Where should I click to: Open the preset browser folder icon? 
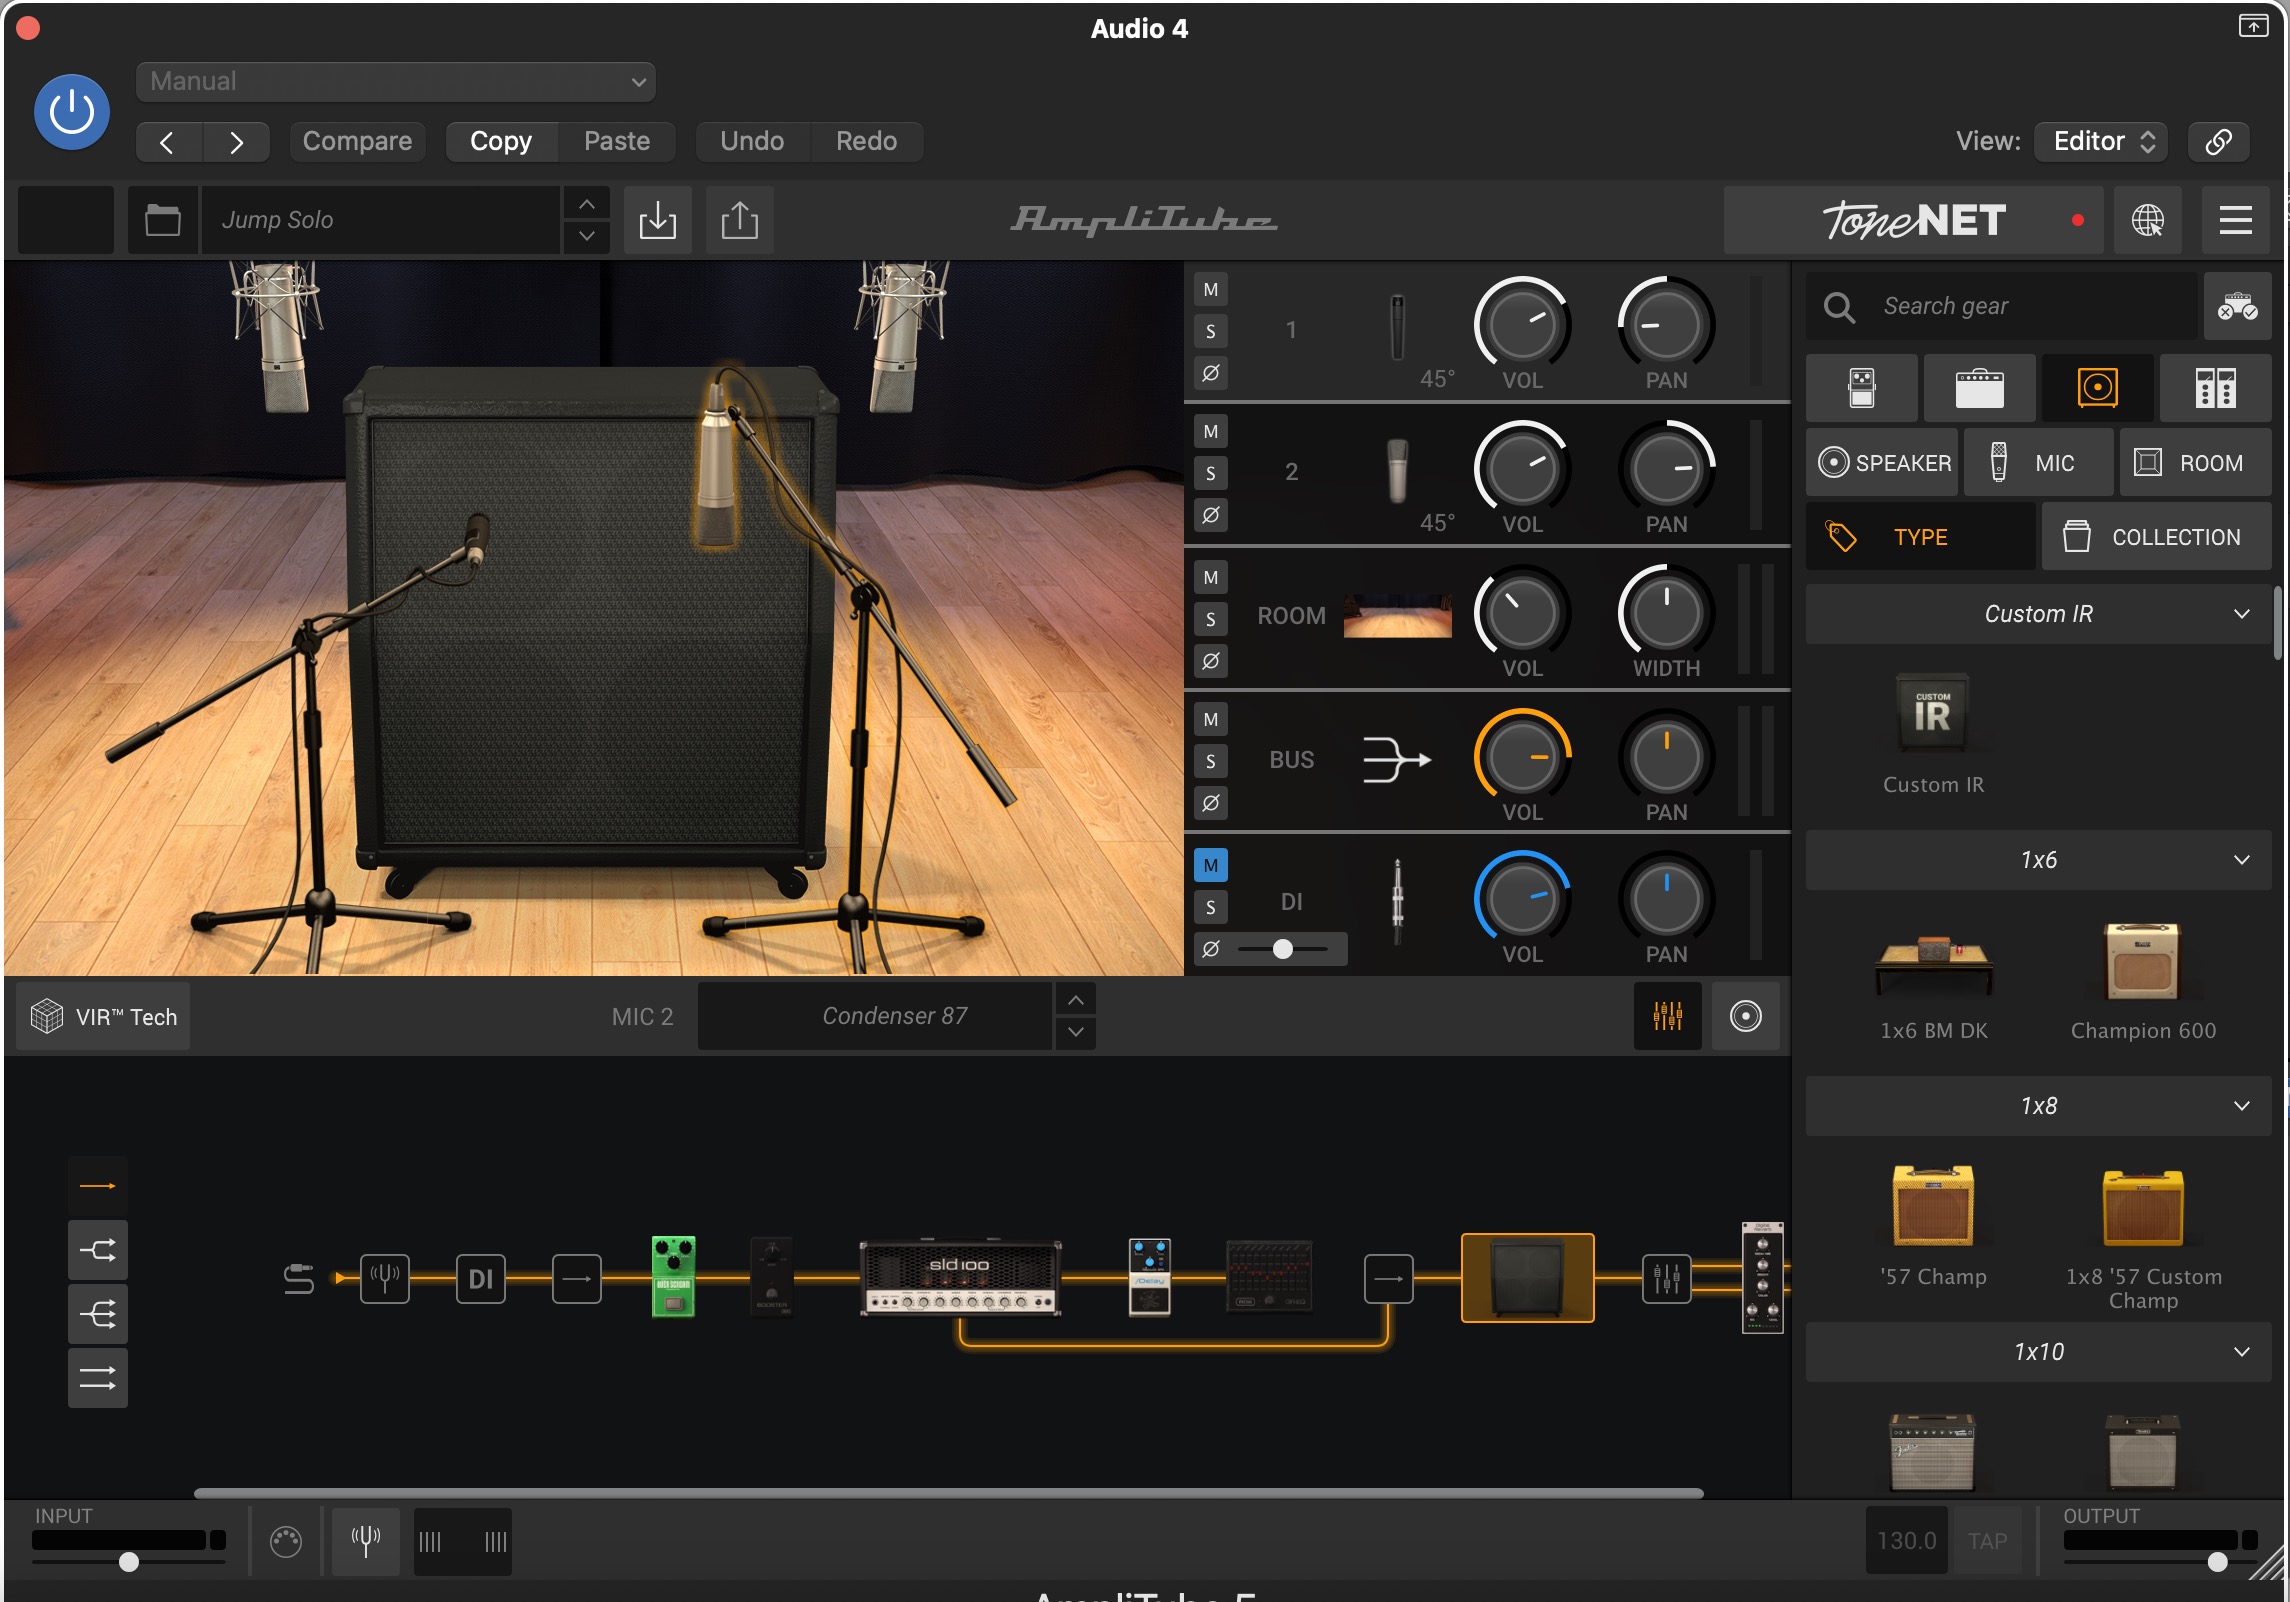[x=163, y=220]
